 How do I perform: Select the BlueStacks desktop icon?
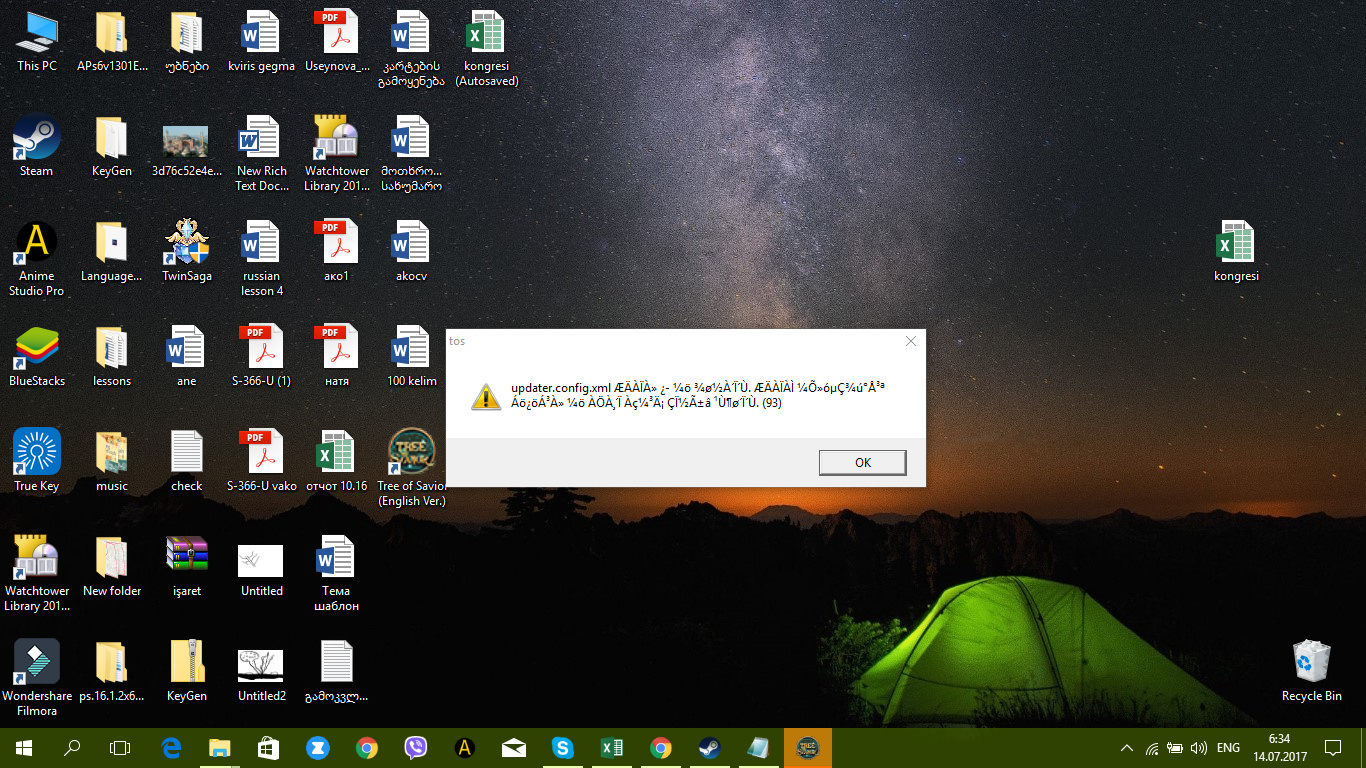(37, 350)
